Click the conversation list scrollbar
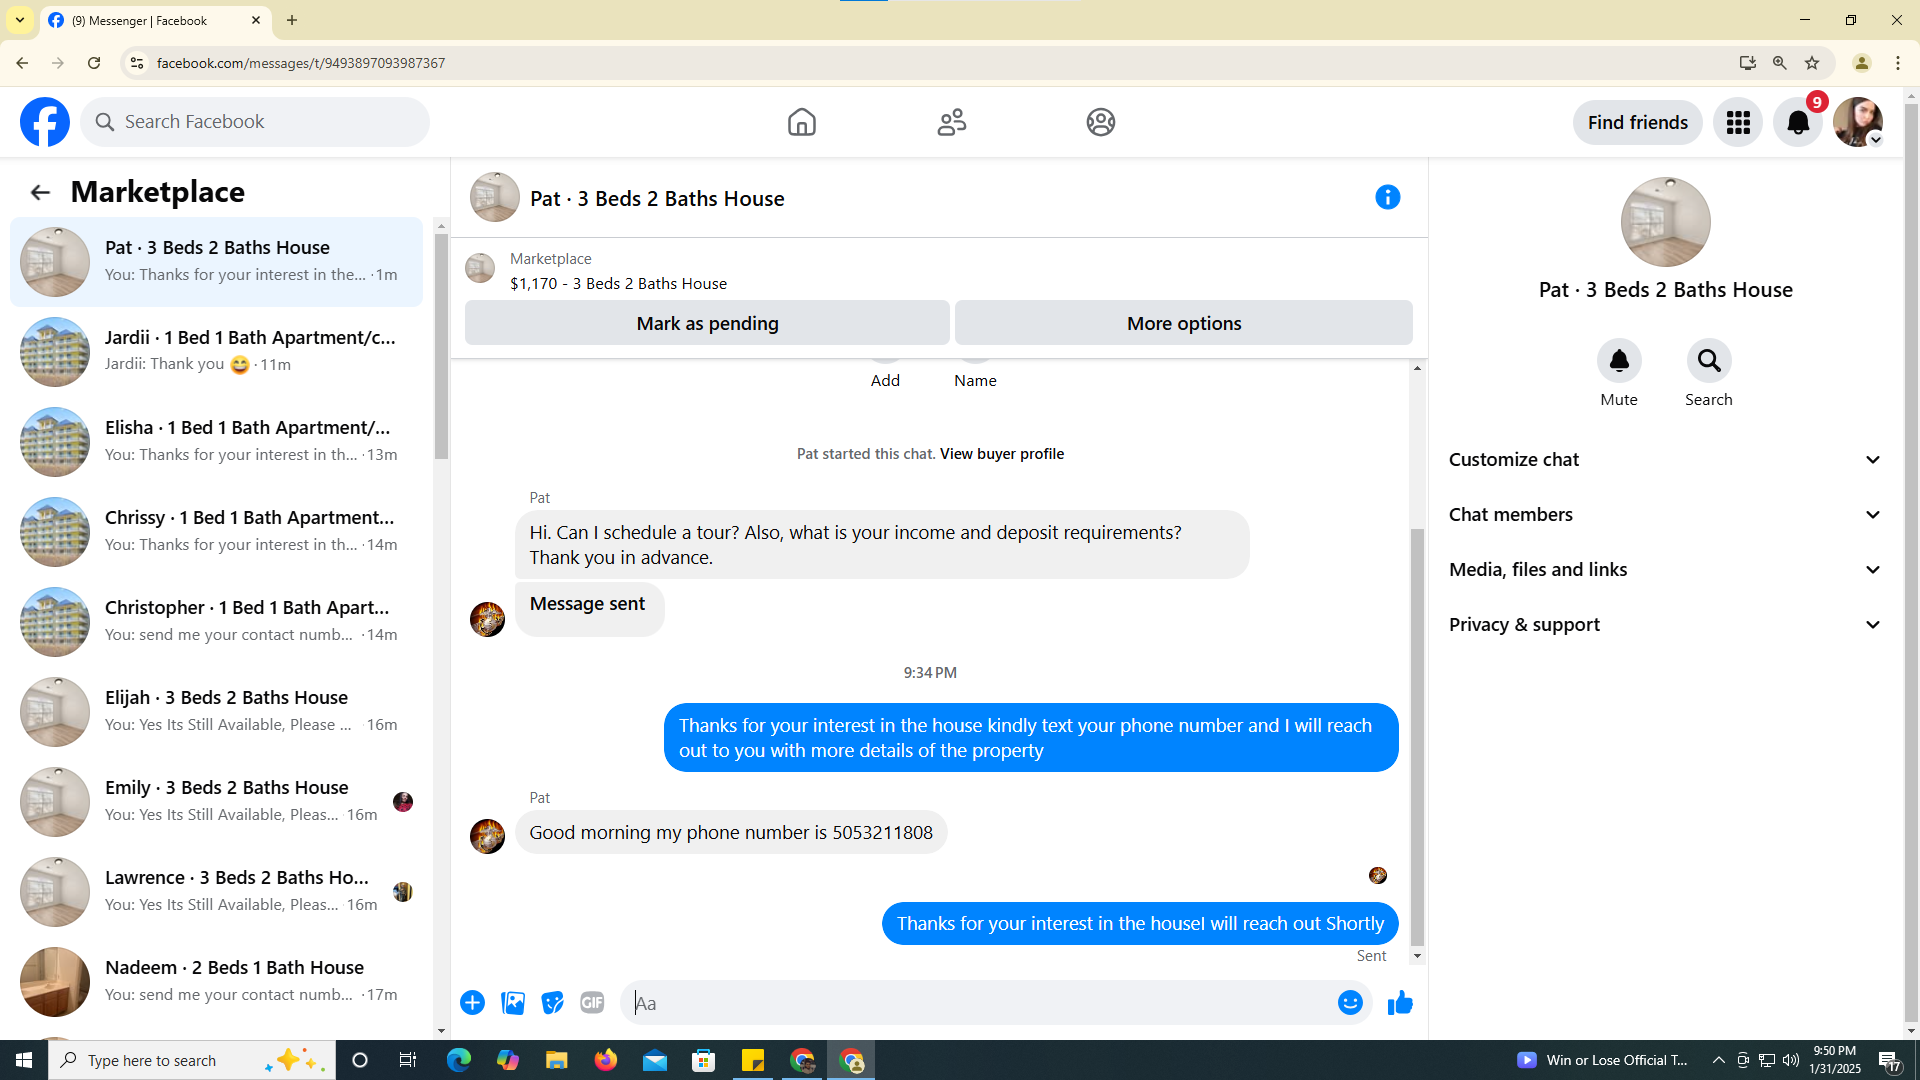This screenshot has width=1920, height=1080. pyautogui.click(x=441, y=348)
